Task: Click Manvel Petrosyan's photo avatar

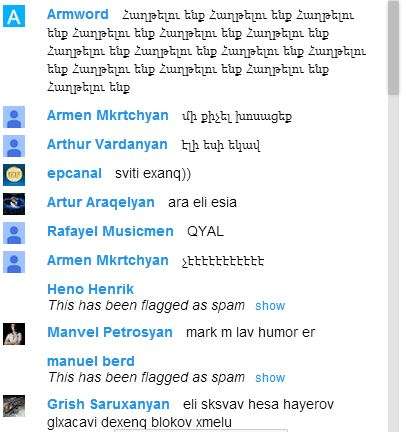Action: click(x=14, y=334)
